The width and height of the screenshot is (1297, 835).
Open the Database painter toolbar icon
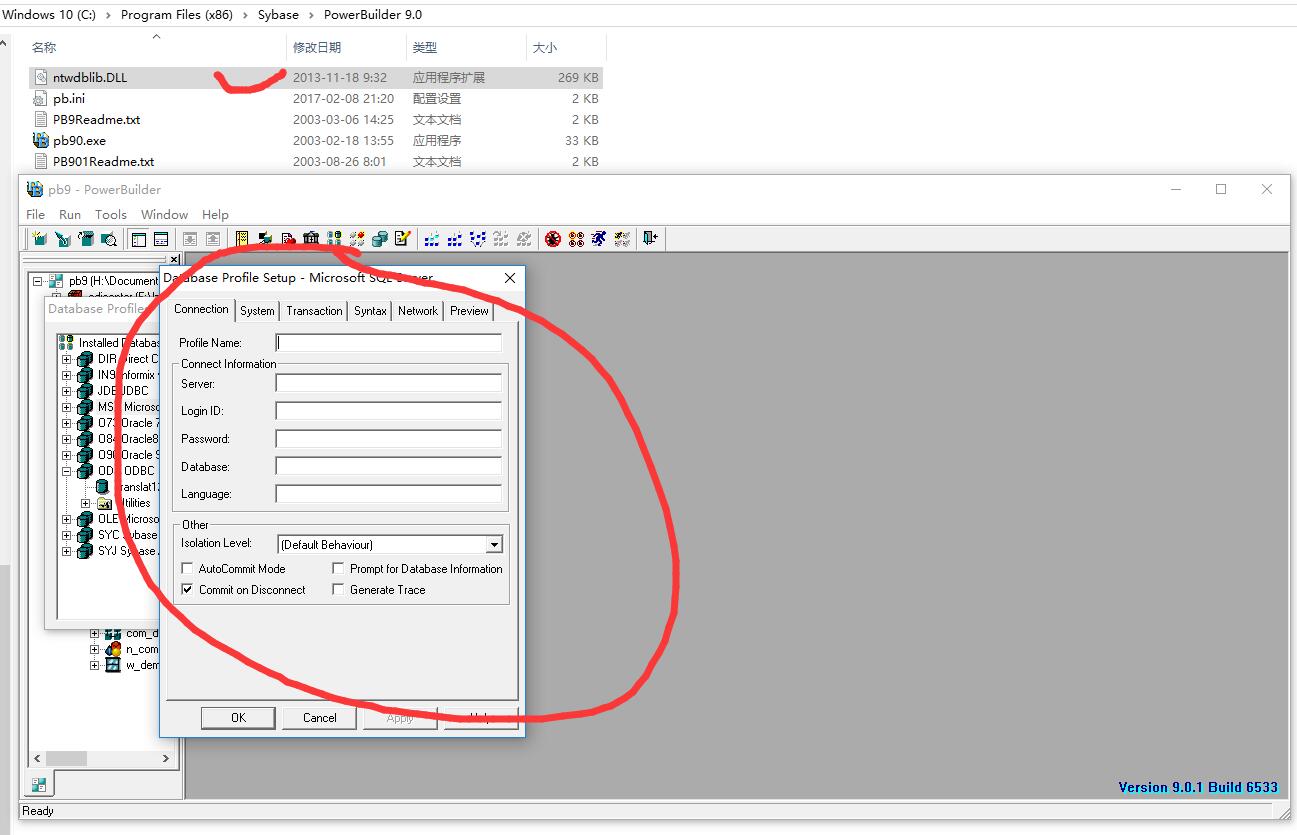coord(380,239)
